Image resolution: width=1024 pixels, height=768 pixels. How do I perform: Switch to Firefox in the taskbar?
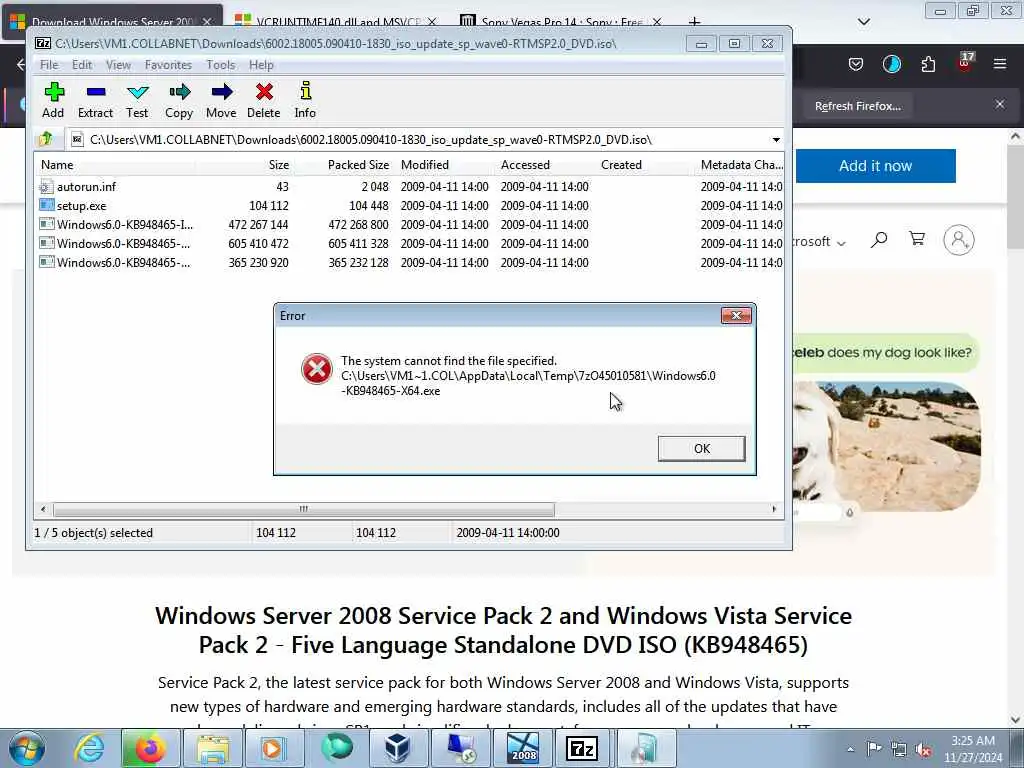tap(150, 748)
